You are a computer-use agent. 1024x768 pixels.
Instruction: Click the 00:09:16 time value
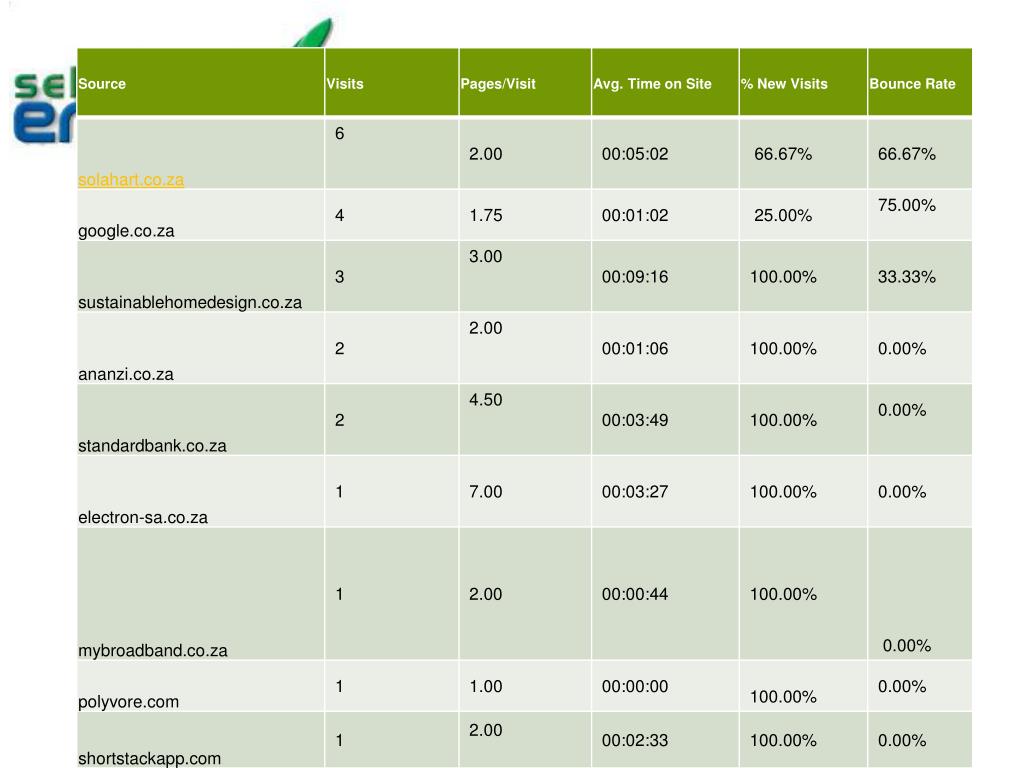(635, 277)
